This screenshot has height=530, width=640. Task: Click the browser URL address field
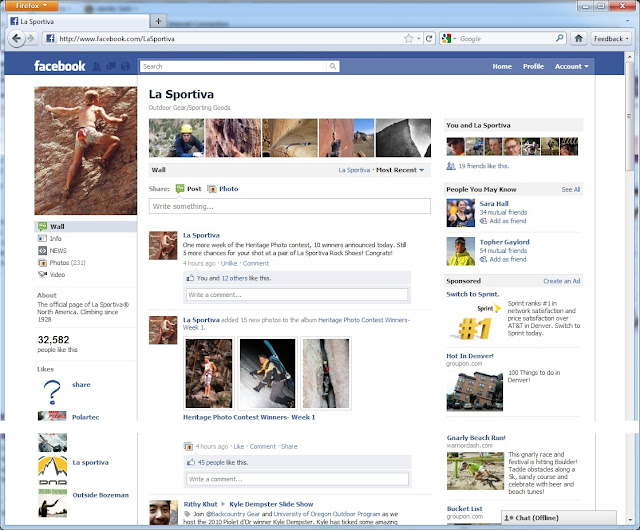click(229, 39)
